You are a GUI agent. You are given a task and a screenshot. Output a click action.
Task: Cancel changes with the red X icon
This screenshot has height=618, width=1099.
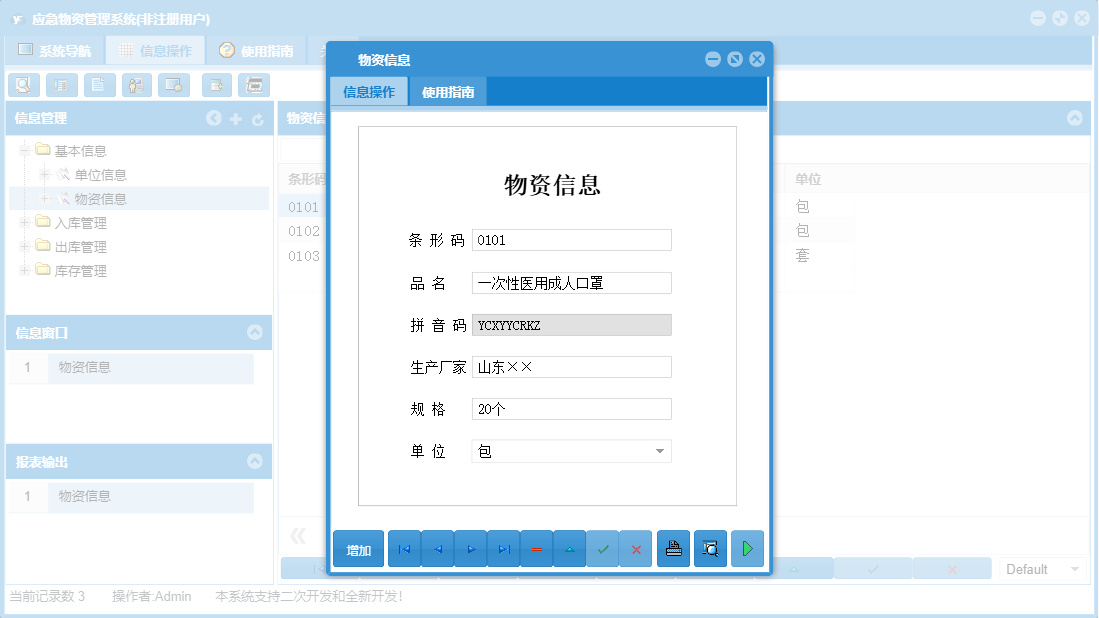pos(635,548)
